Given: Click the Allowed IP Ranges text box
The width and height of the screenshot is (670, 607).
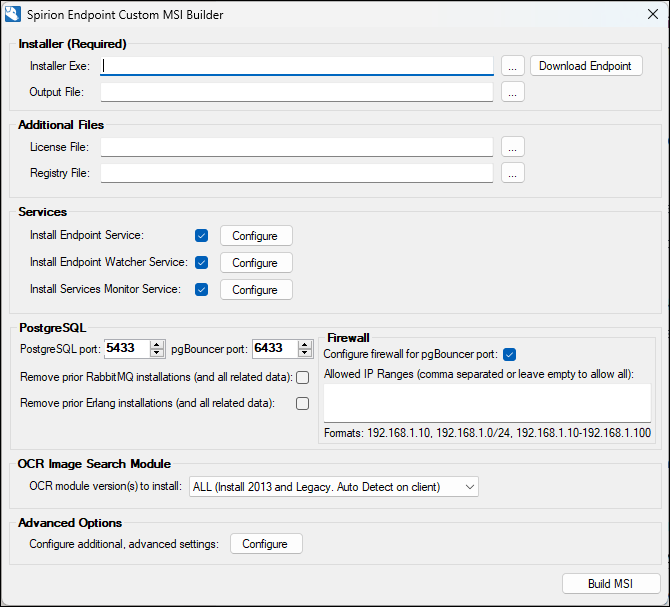Looking at the screenshot, I should [x=487, y=402].
